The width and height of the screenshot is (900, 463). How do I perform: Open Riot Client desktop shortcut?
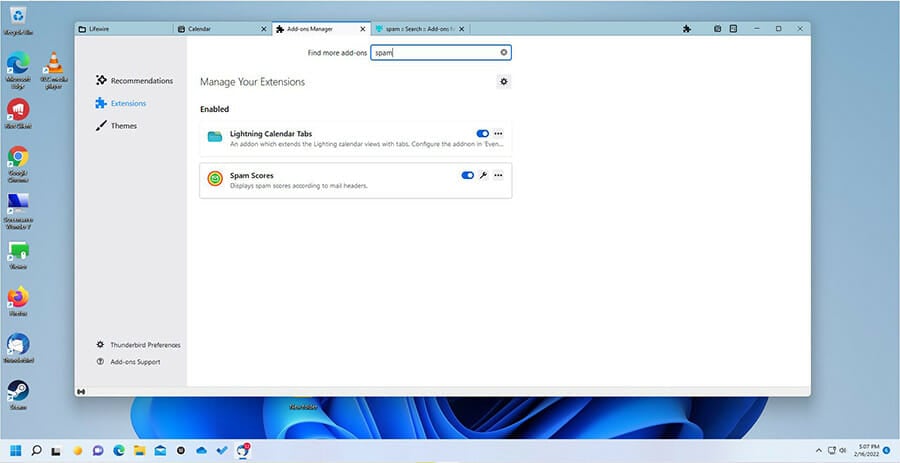pyautogui.click(x=18, y=113)
